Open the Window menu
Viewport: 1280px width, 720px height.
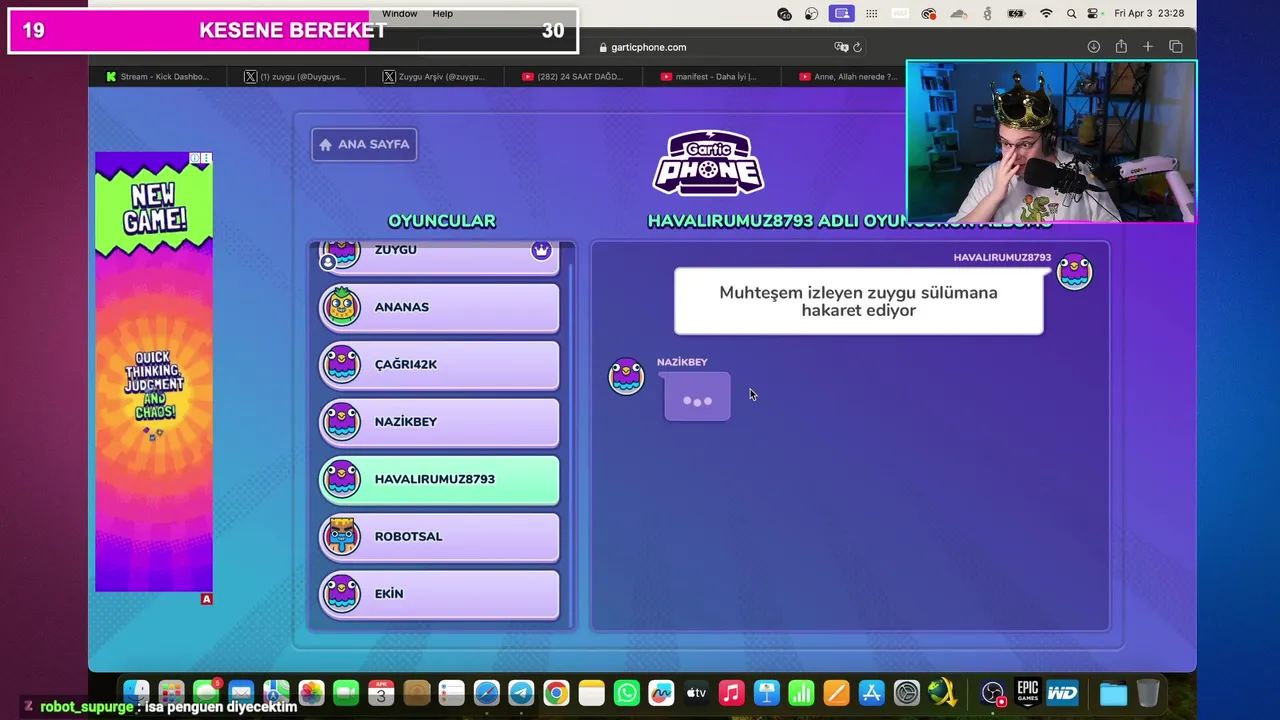[400, 14]
